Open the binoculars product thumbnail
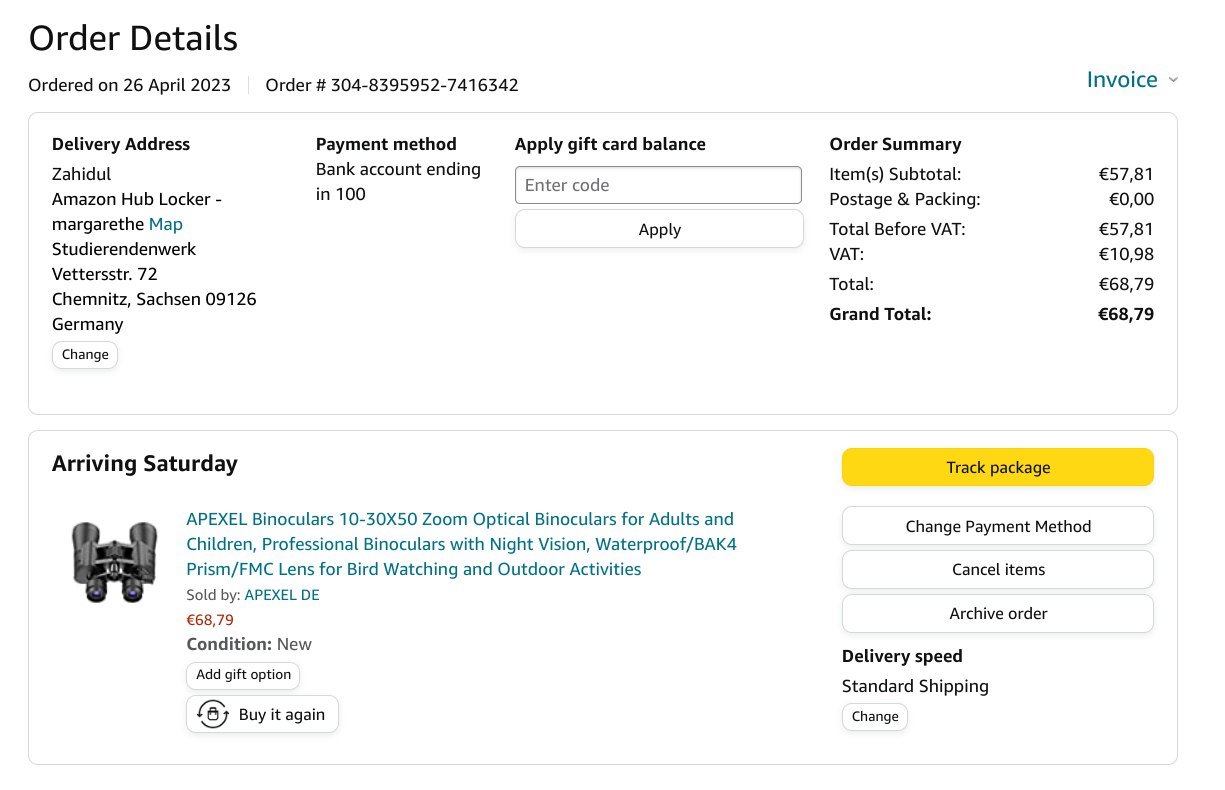 click(114, 562)
